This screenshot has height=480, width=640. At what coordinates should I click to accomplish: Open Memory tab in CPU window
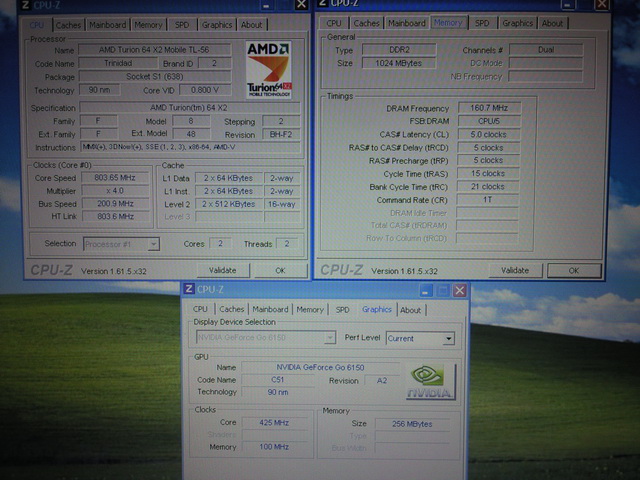tap(148, 25)
